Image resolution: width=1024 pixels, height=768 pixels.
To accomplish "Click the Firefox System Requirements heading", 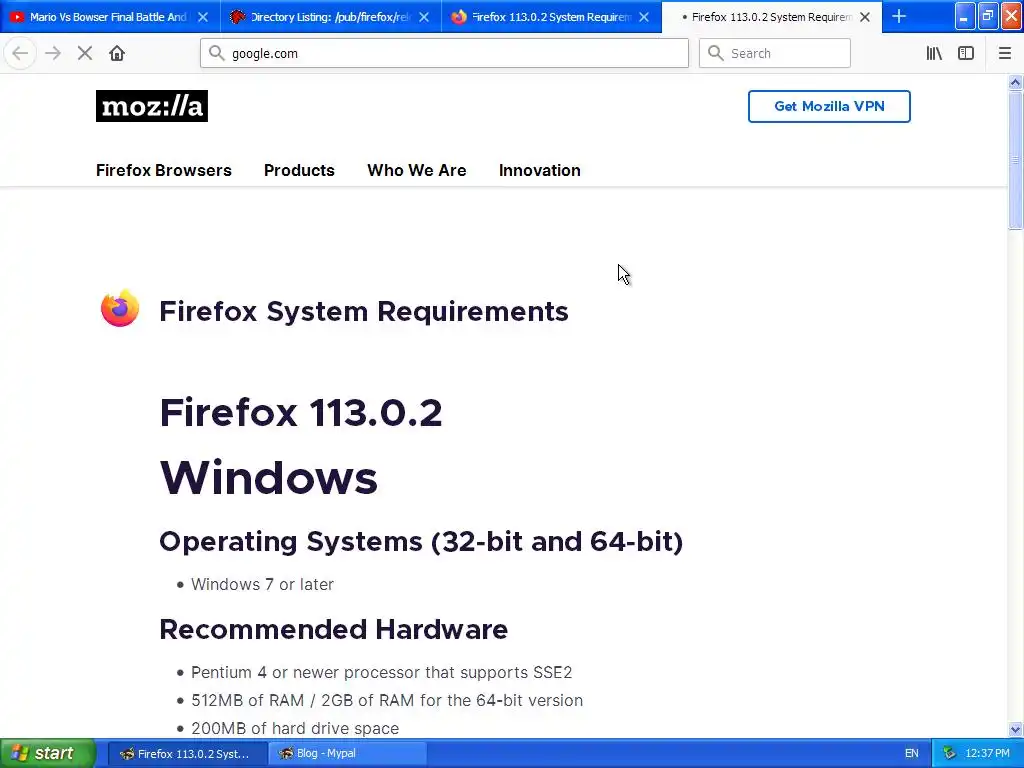I will 364,312.
